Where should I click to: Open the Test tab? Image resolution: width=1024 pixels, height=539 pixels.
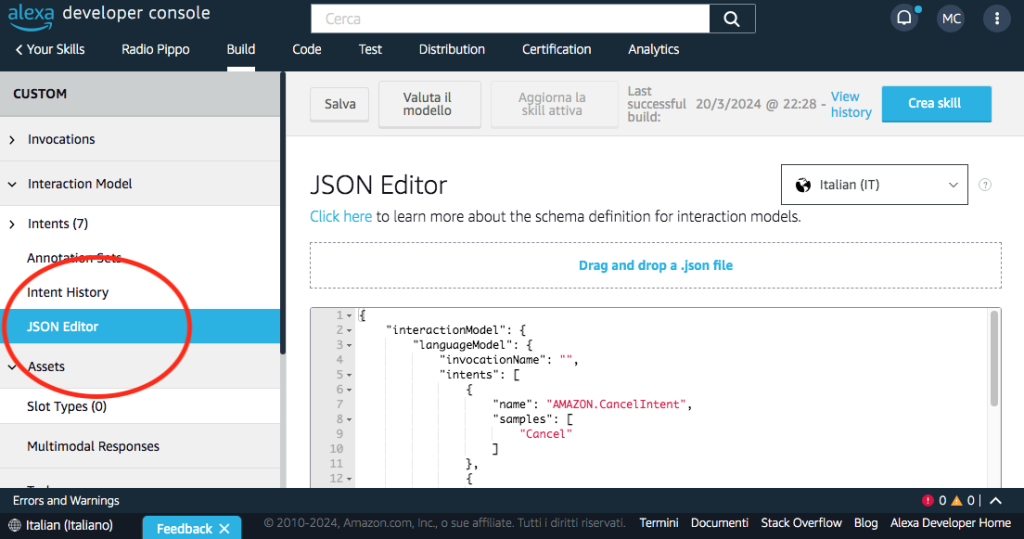pyautogui.click(x=370, y=49)
